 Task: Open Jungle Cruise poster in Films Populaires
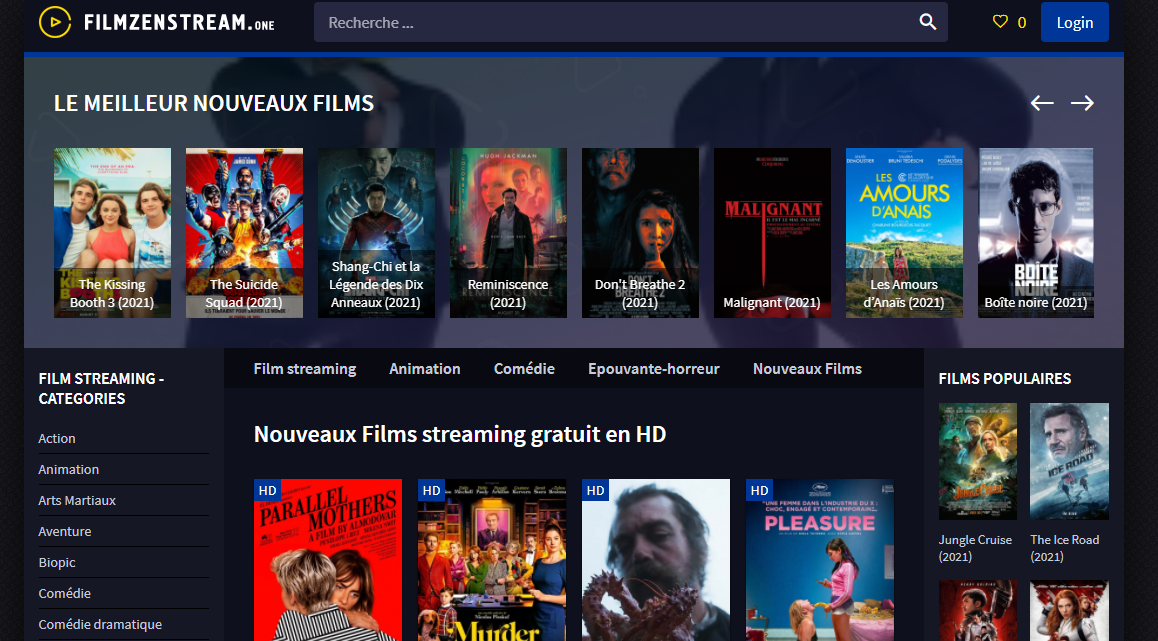pos(978,462)
